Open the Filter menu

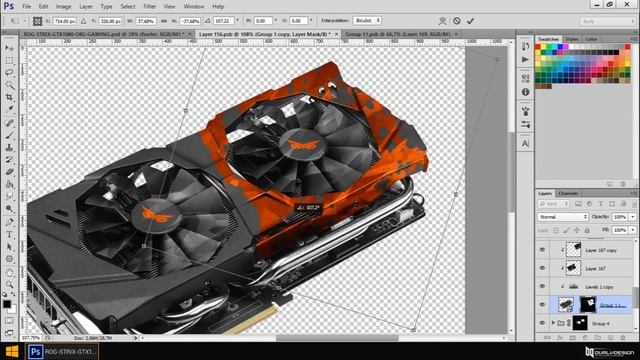pyautogui.click(x=149, y=7)
